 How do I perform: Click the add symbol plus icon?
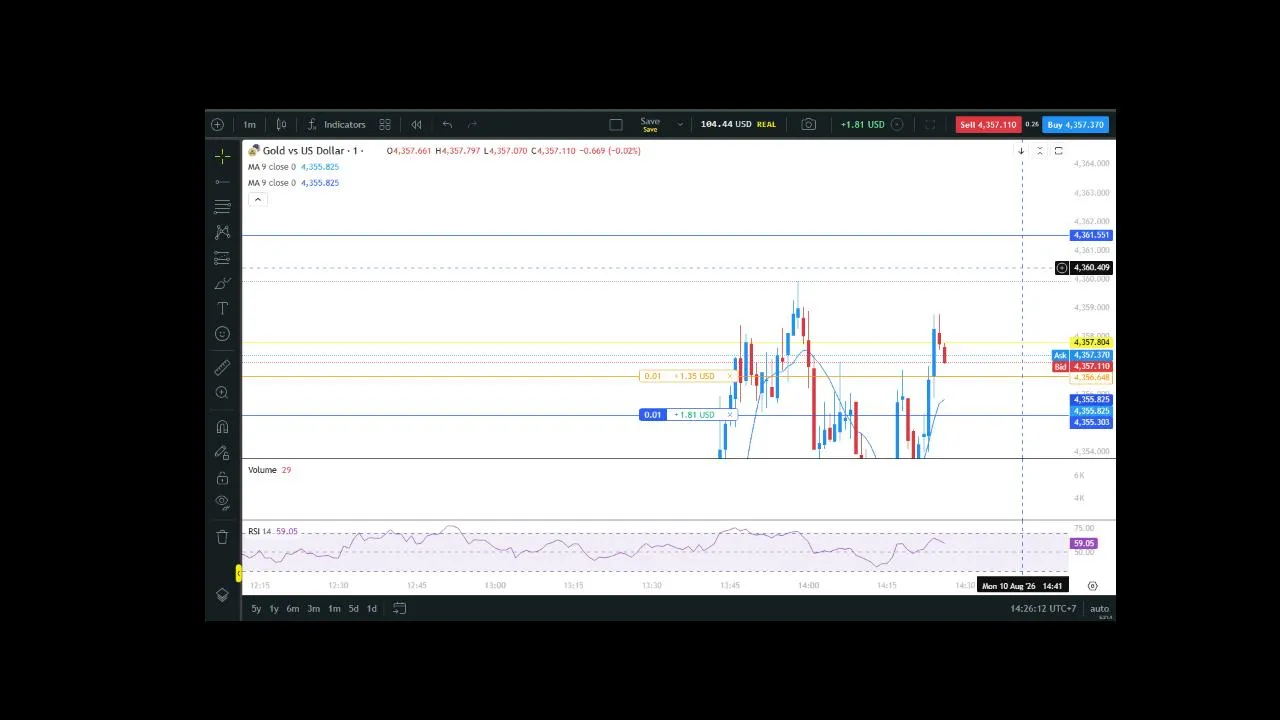pos(217,125)
